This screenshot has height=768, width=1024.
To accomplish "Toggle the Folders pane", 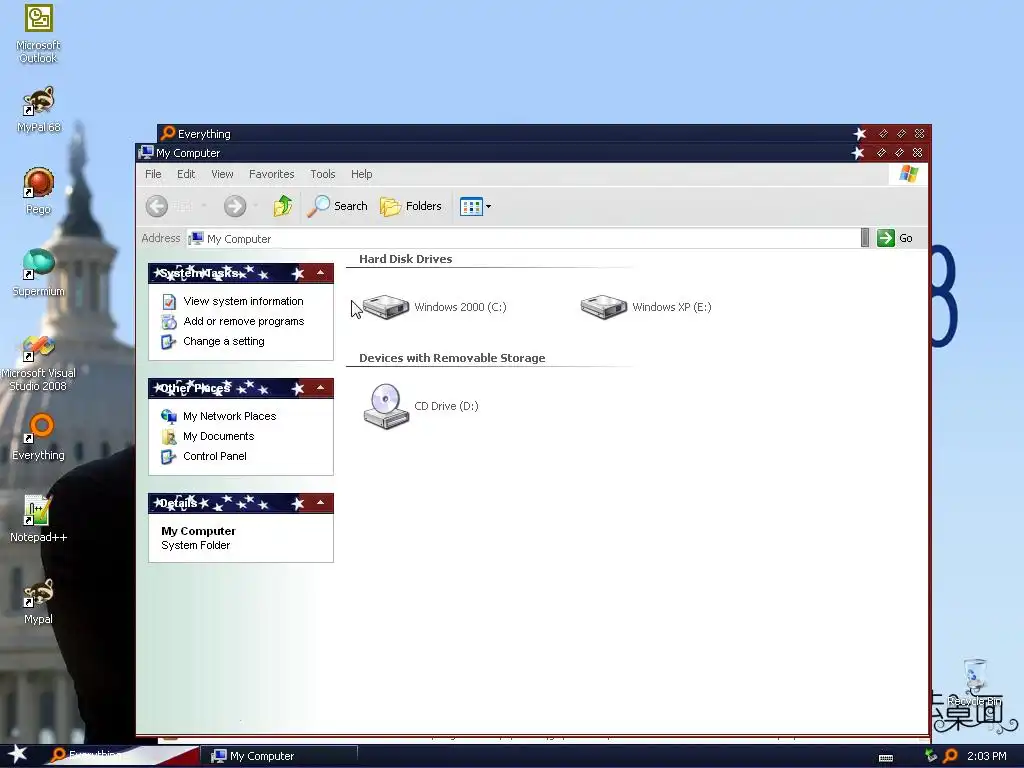I will (x=411, y=206).
